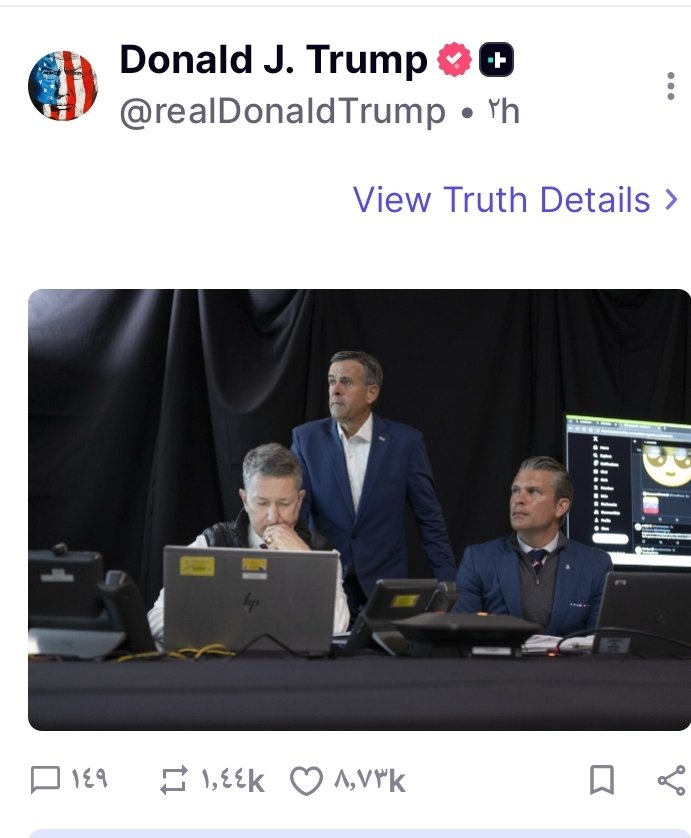The width and height of the screenshot is (691, 838).
Task: View the likes count number
Action: pyautogui.click(x=370, y=781)
